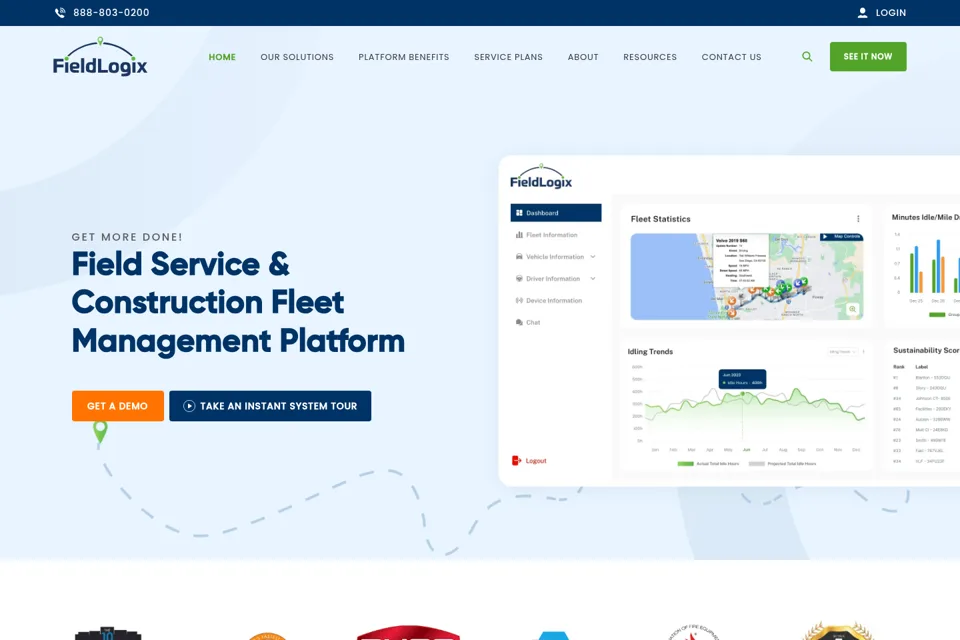Click the Logout text link
Image resolution: width=960 pixels, height=640 pixels.
click(536, 461)
